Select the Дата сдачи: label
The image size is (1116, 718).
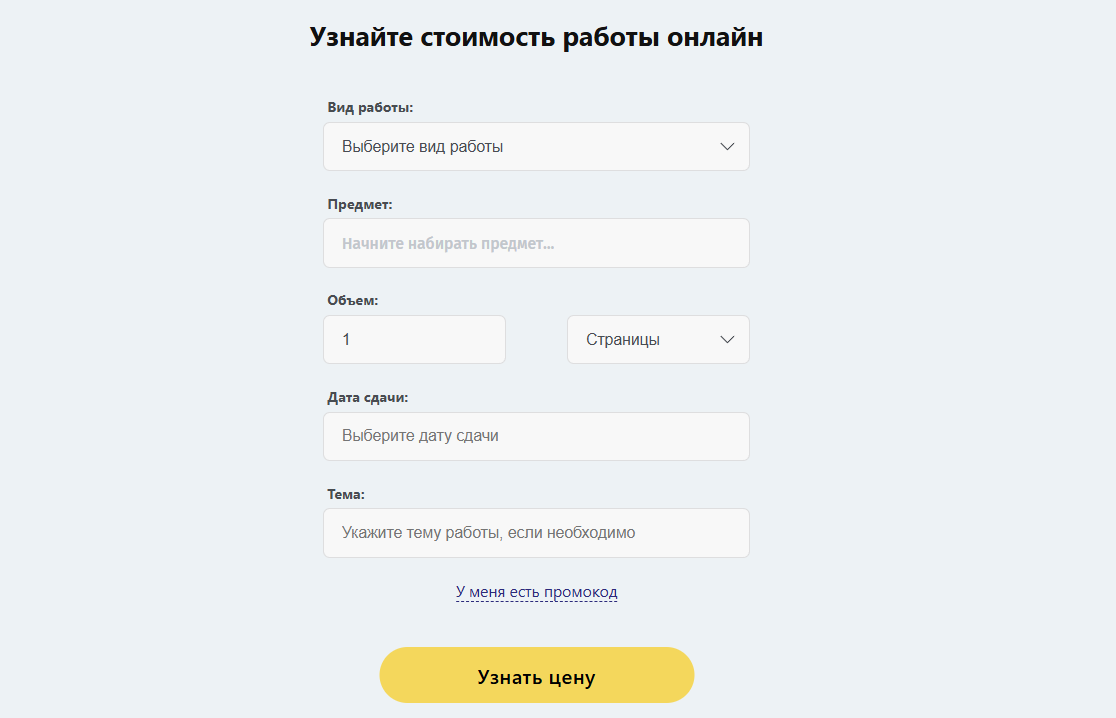pos(367,398)
